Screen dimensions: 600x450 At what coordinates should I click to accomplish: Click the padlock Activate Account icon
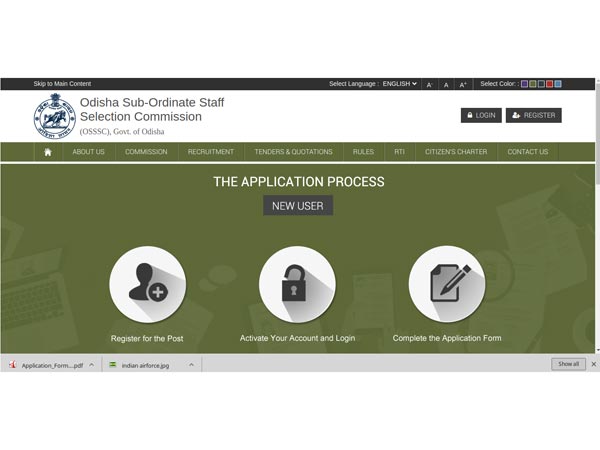(x=297, y=285)
